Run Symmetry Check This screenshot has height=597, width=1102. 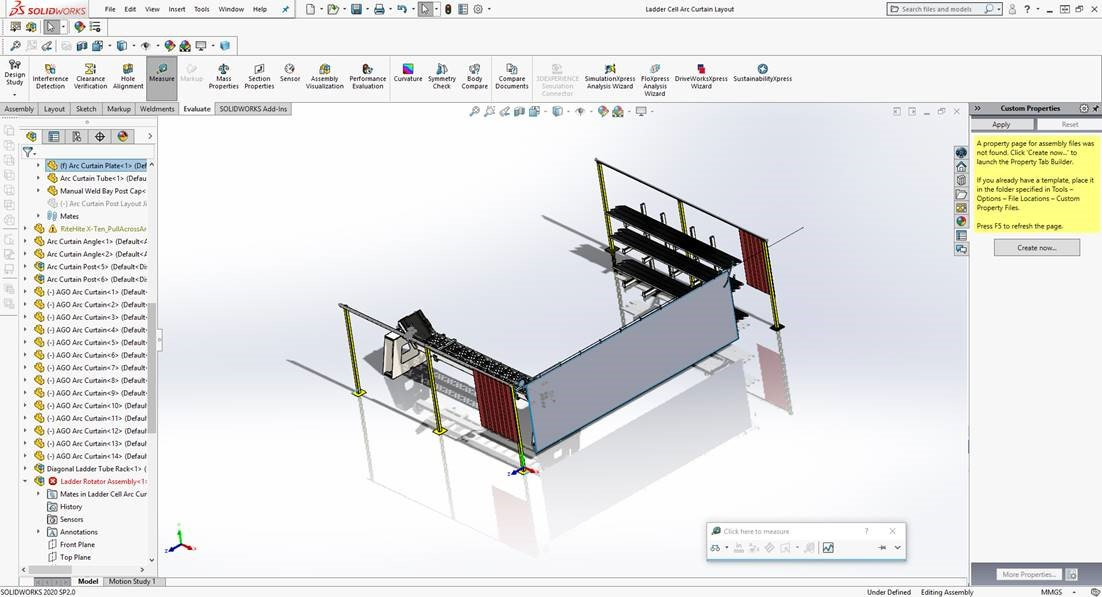pyautogui.click(x=442, y=76)
